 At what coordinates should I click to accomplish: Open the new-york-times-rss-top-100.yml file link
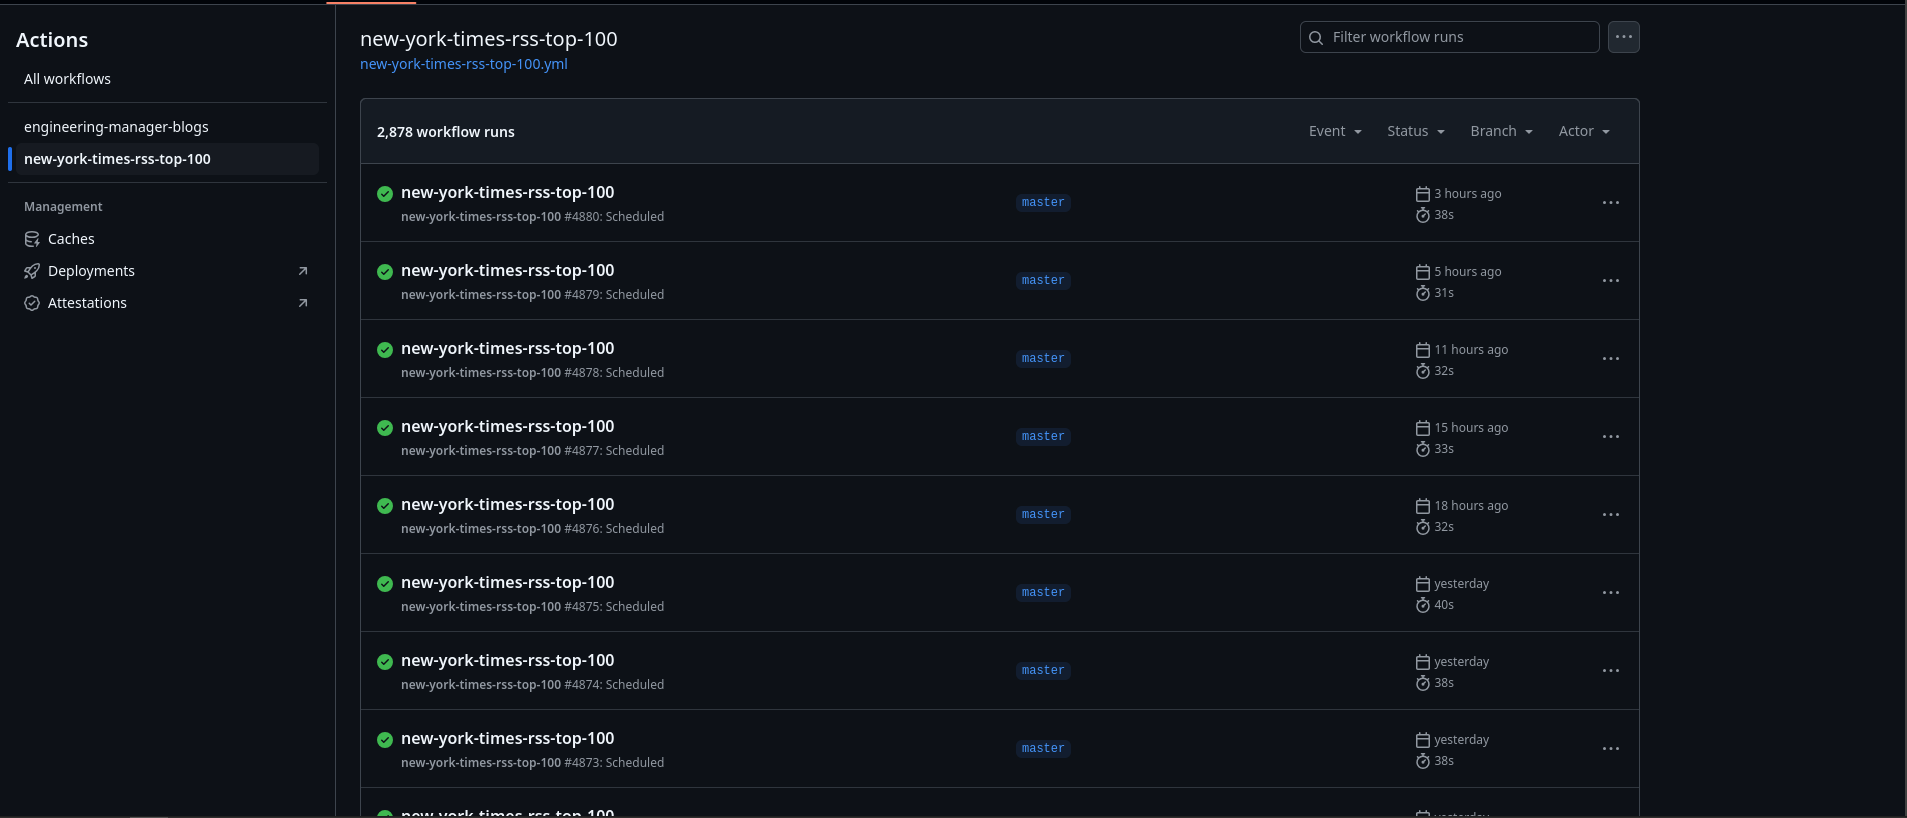(x=464, y=64)
